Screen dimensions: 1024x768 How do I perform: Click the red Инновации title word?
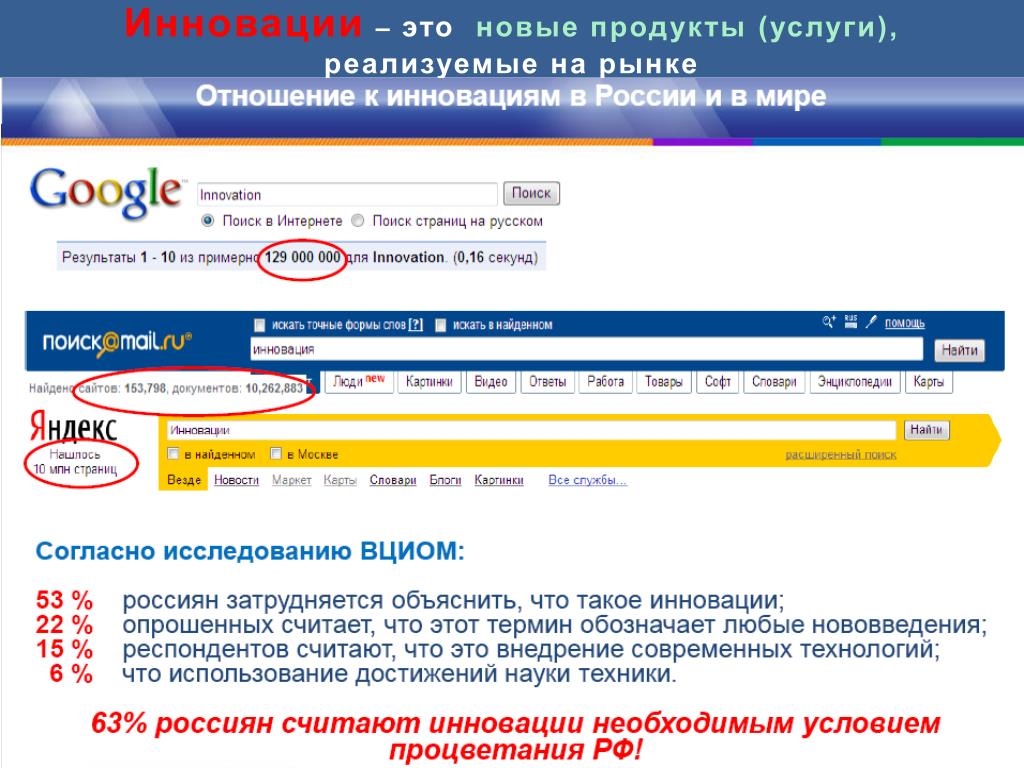(x=242, y=24)
